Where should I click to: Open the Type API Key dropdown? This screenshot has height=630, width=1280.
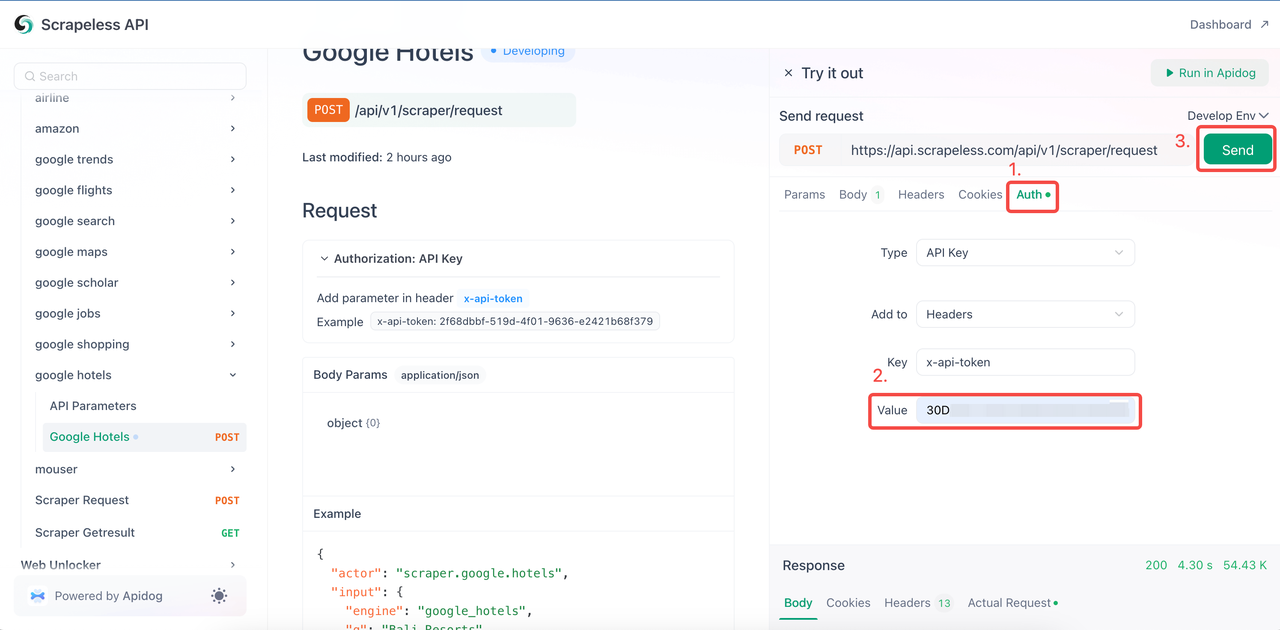tap(1025, 253)
